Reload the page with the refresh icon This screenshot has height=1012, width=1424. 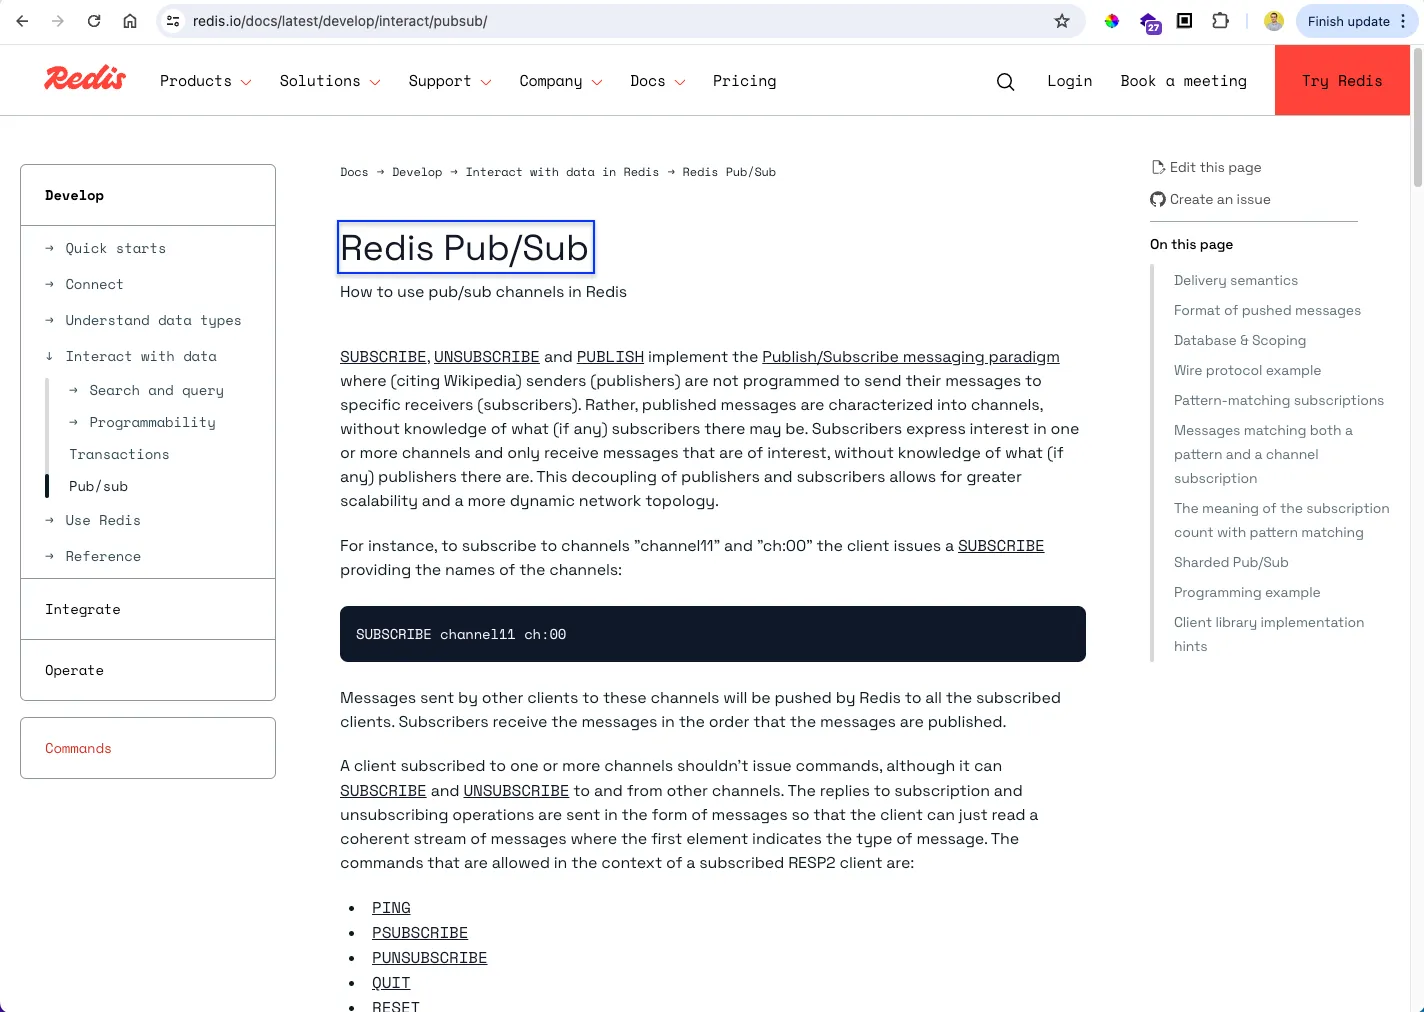point(94,21)
